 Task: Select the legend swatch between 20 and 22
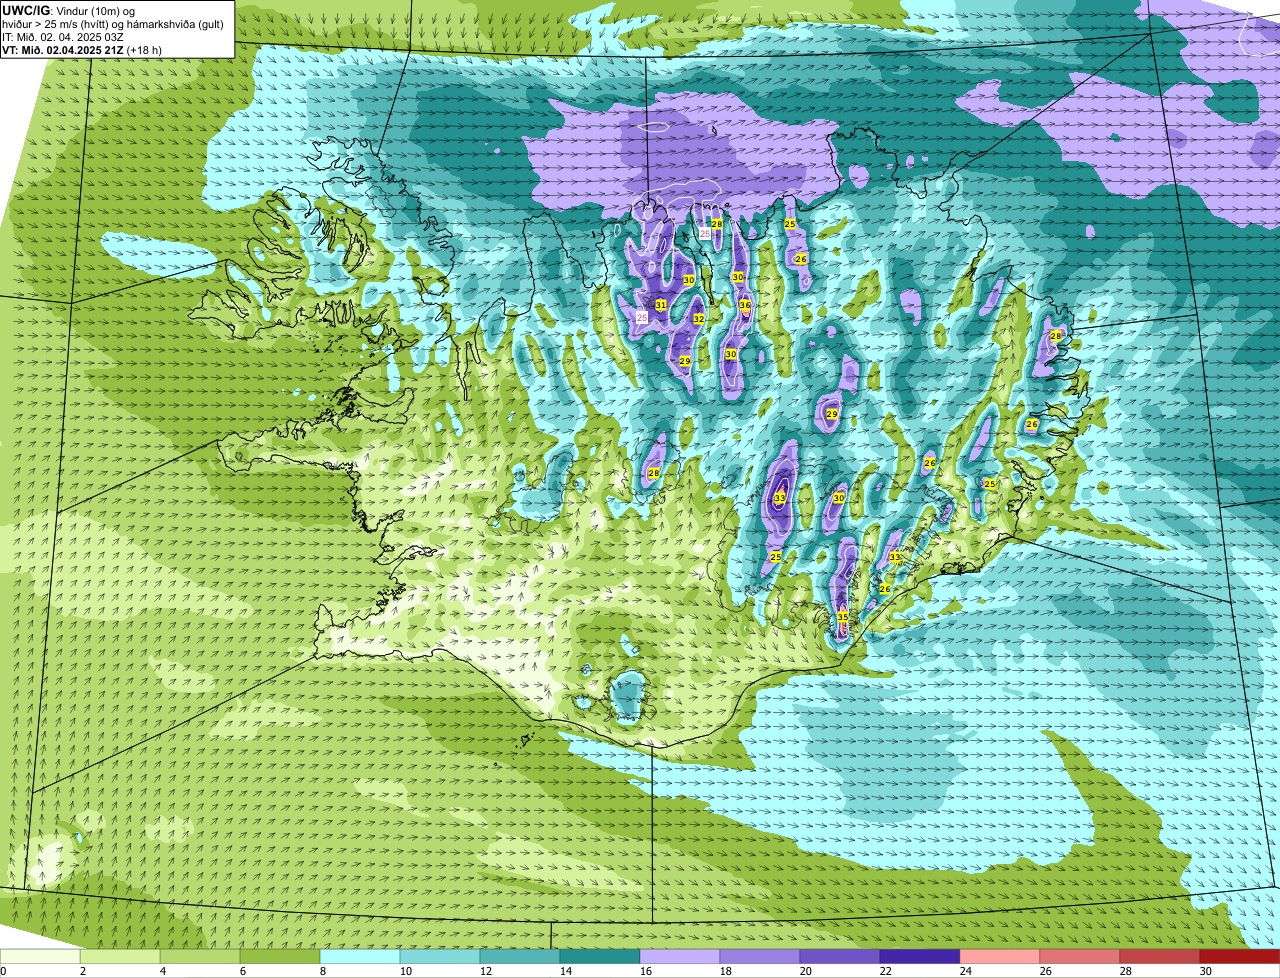click(x=840, y=956)
